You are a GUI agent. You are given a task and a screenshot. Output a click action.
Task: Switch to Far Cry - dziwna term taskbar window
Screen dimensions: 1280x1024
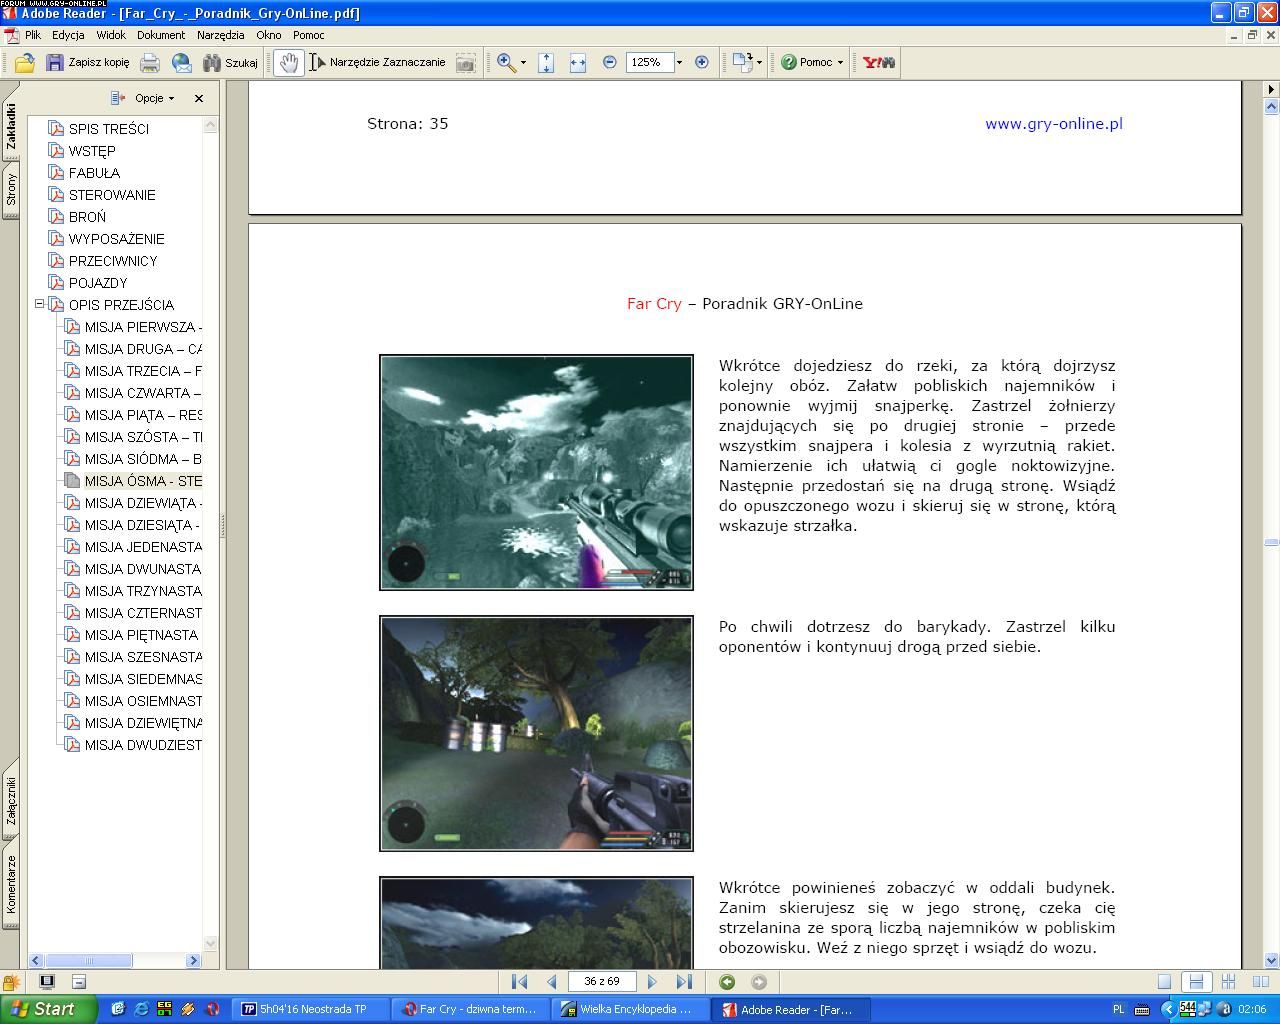(470, 1009)
